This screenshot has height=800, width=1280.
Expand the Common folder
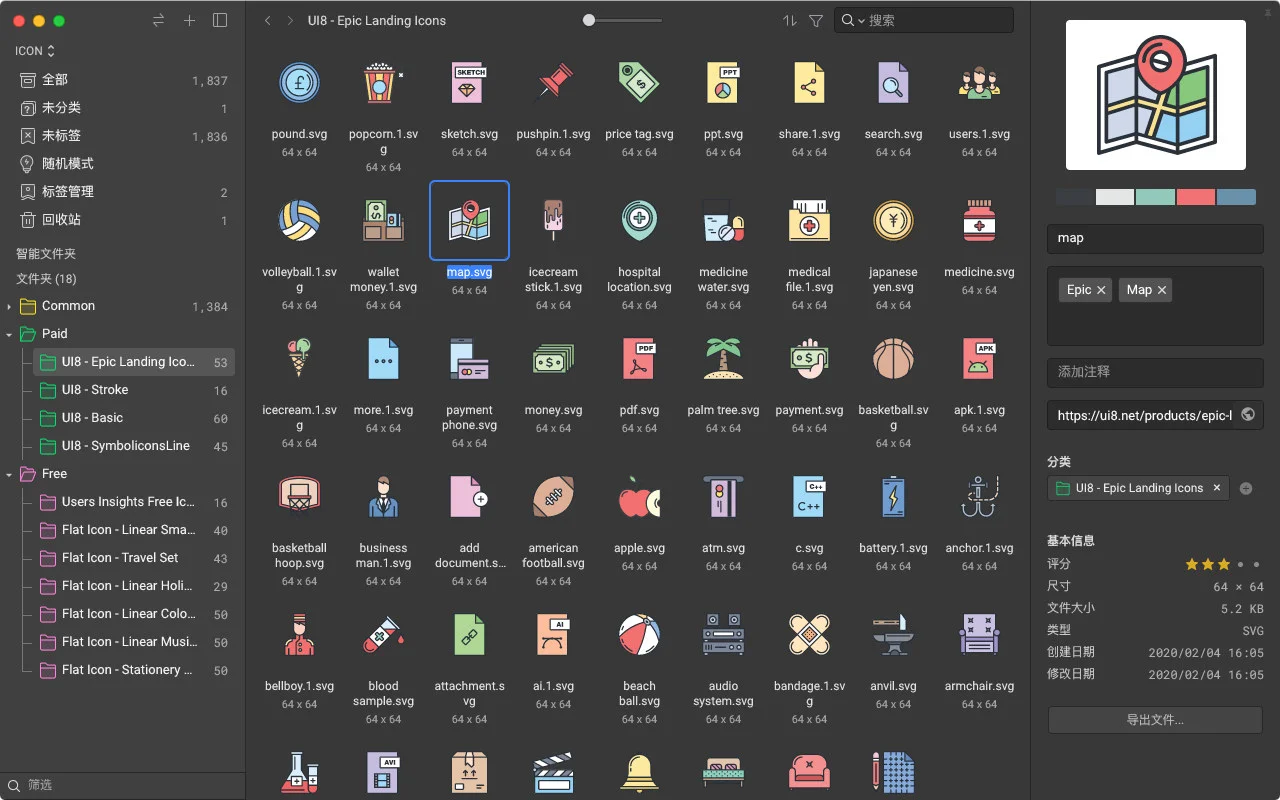point(9,306)
